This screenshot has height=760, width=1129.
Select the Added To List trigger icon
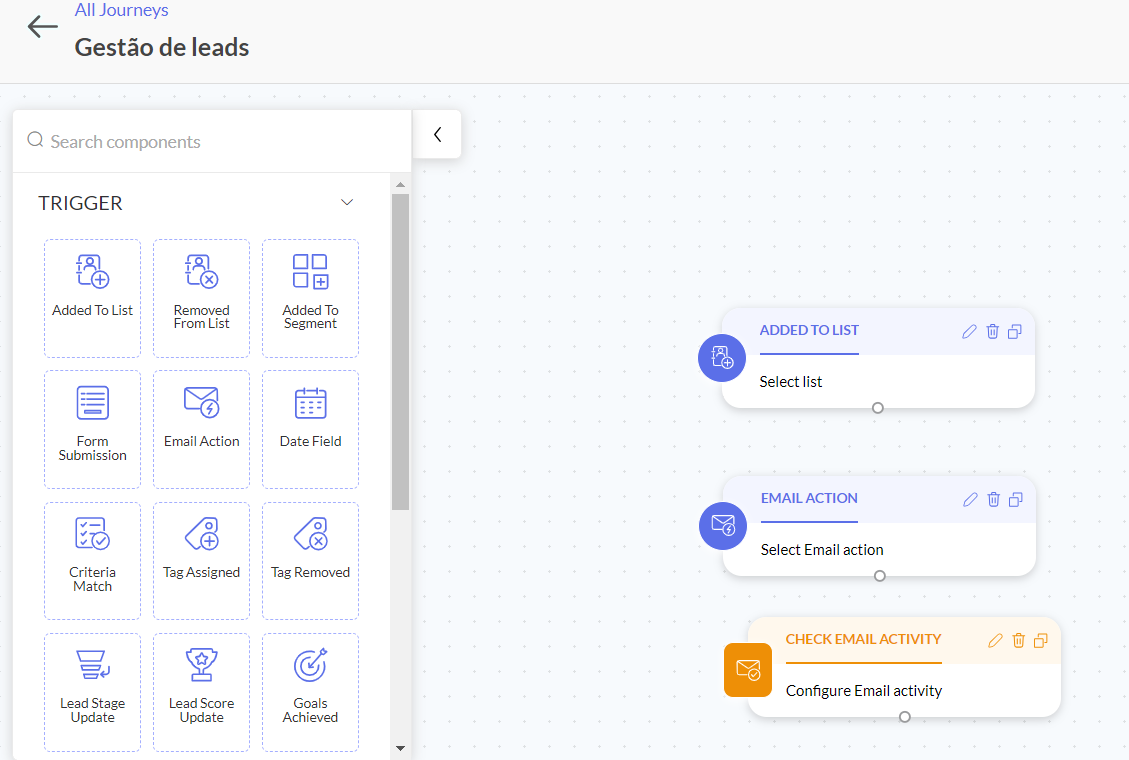point(92,272)
